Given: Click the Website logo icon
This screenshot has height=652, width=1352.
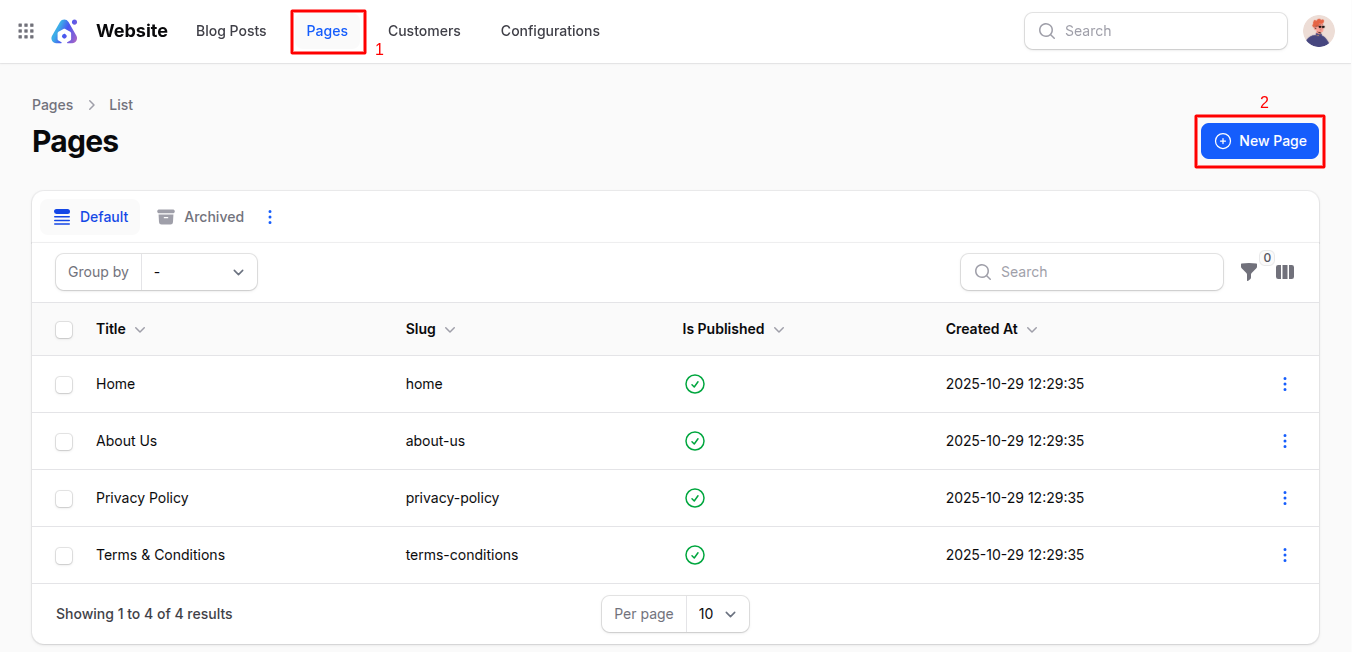Looking at the screenshot, I should tap(65, 31).
